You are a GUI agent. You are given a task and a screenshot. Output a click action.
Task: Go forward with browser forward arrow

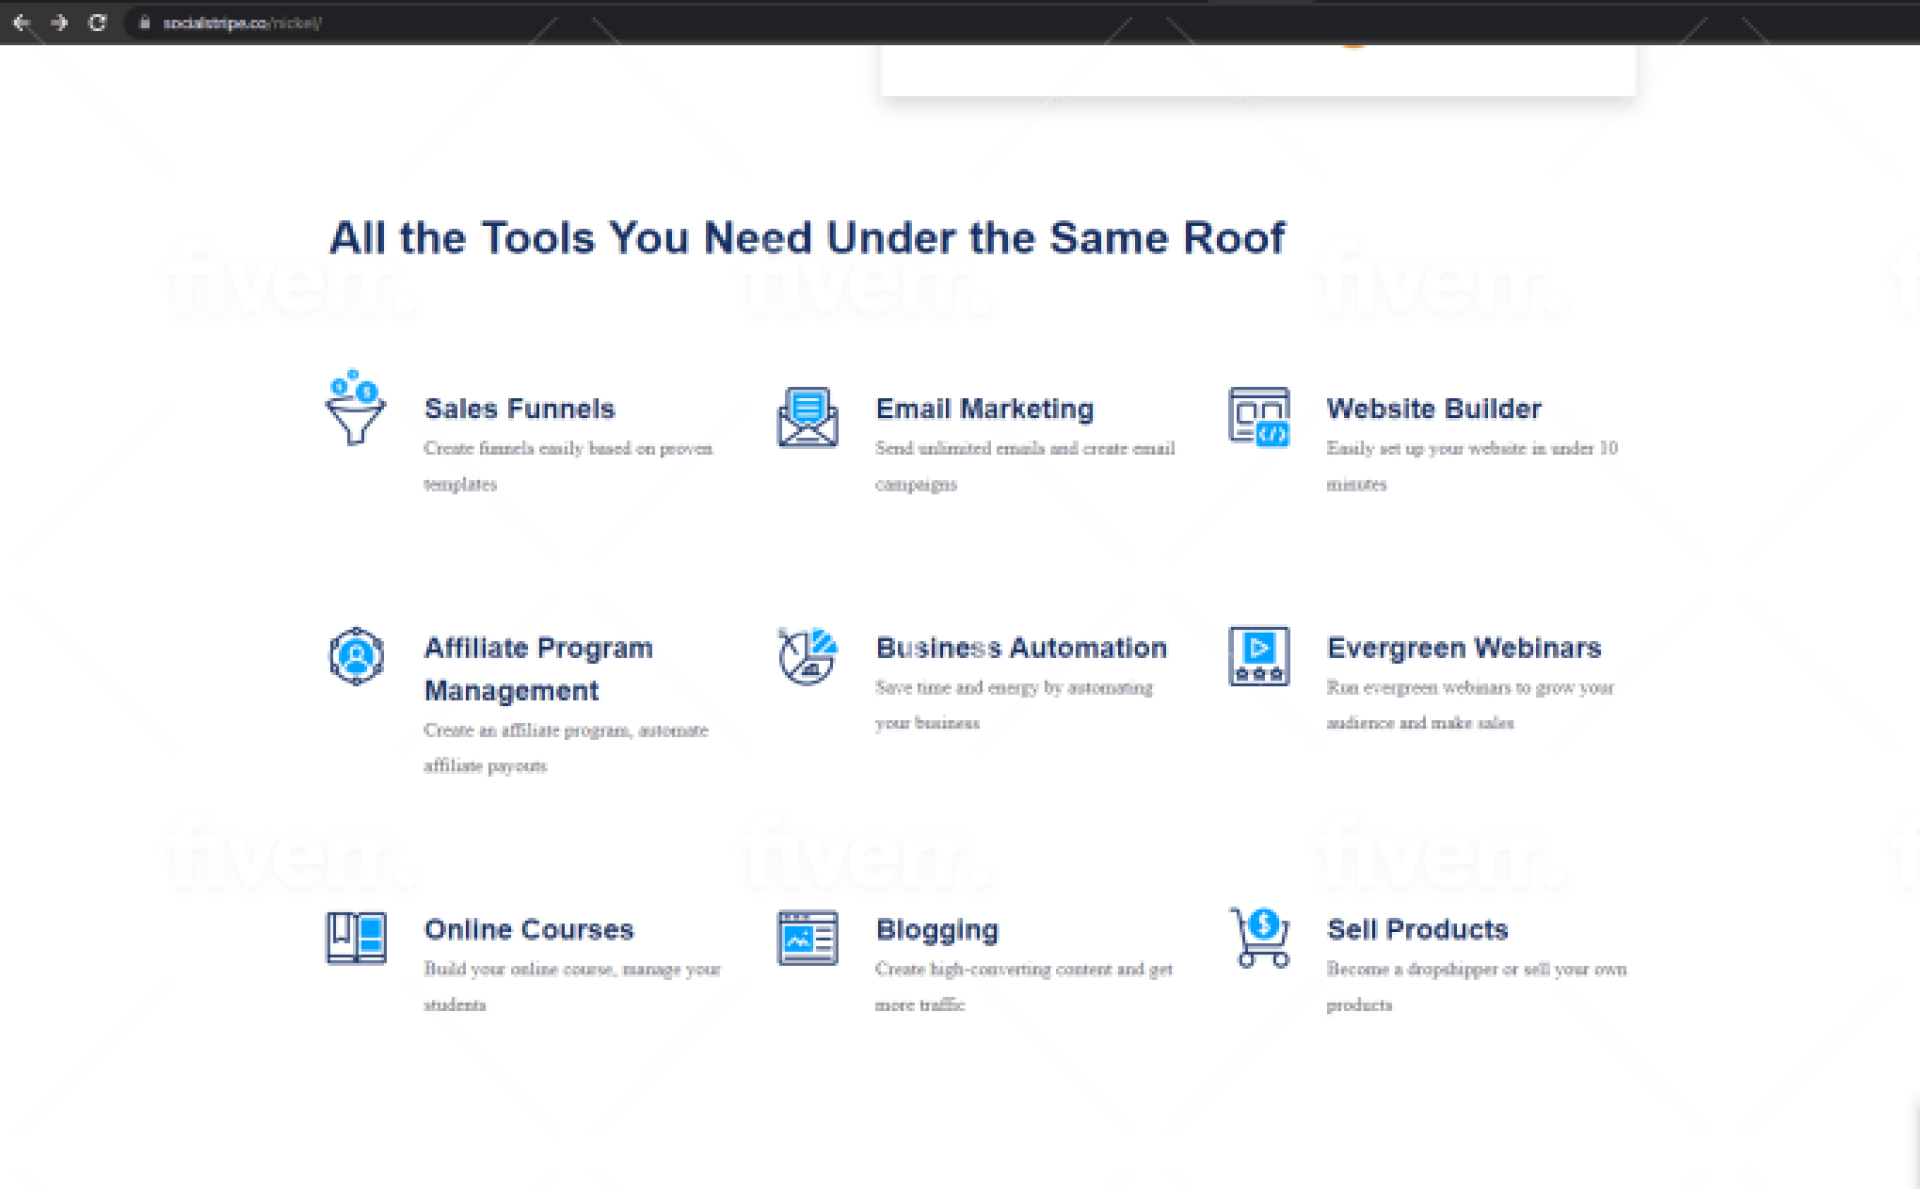tap(59, 22)
